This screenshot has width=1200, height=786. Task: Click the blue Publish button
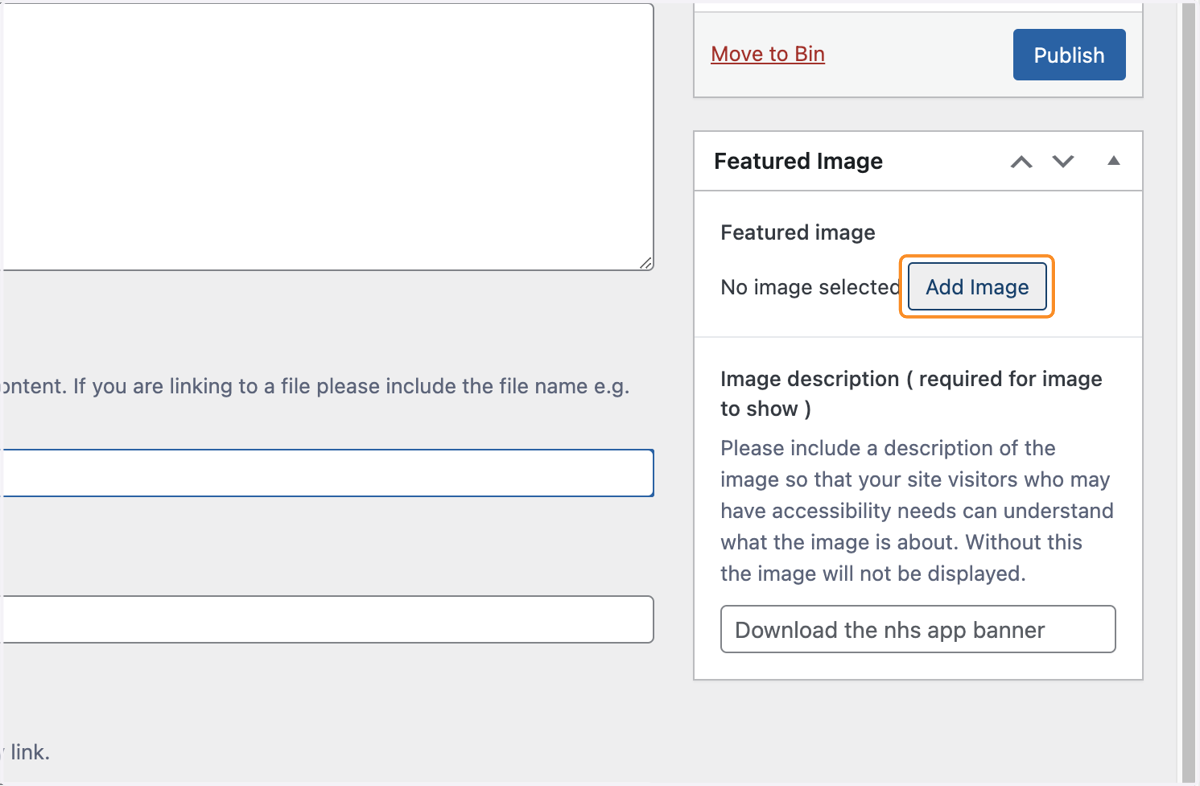pyautogui.click(x=1069, y=55)
